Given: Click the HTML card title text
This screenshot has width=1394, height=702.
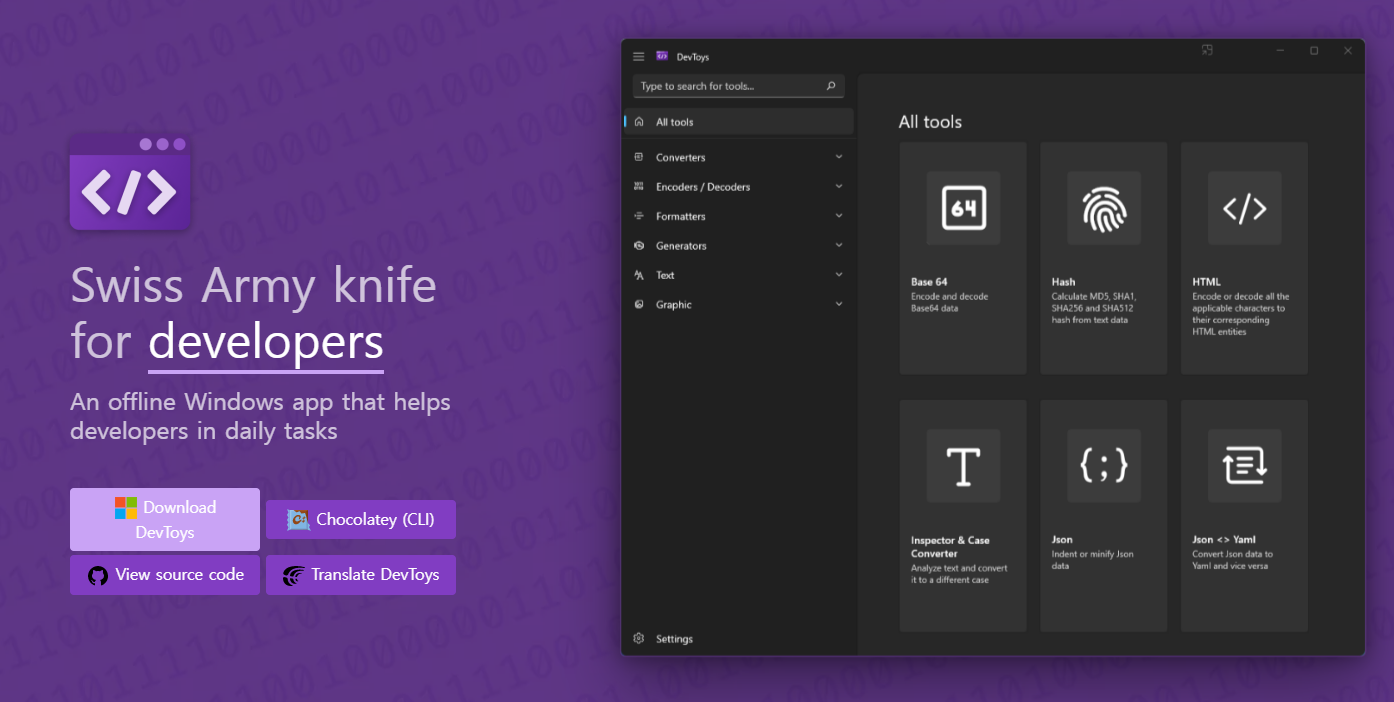Looking at the screenshot, I should 1206,282.
